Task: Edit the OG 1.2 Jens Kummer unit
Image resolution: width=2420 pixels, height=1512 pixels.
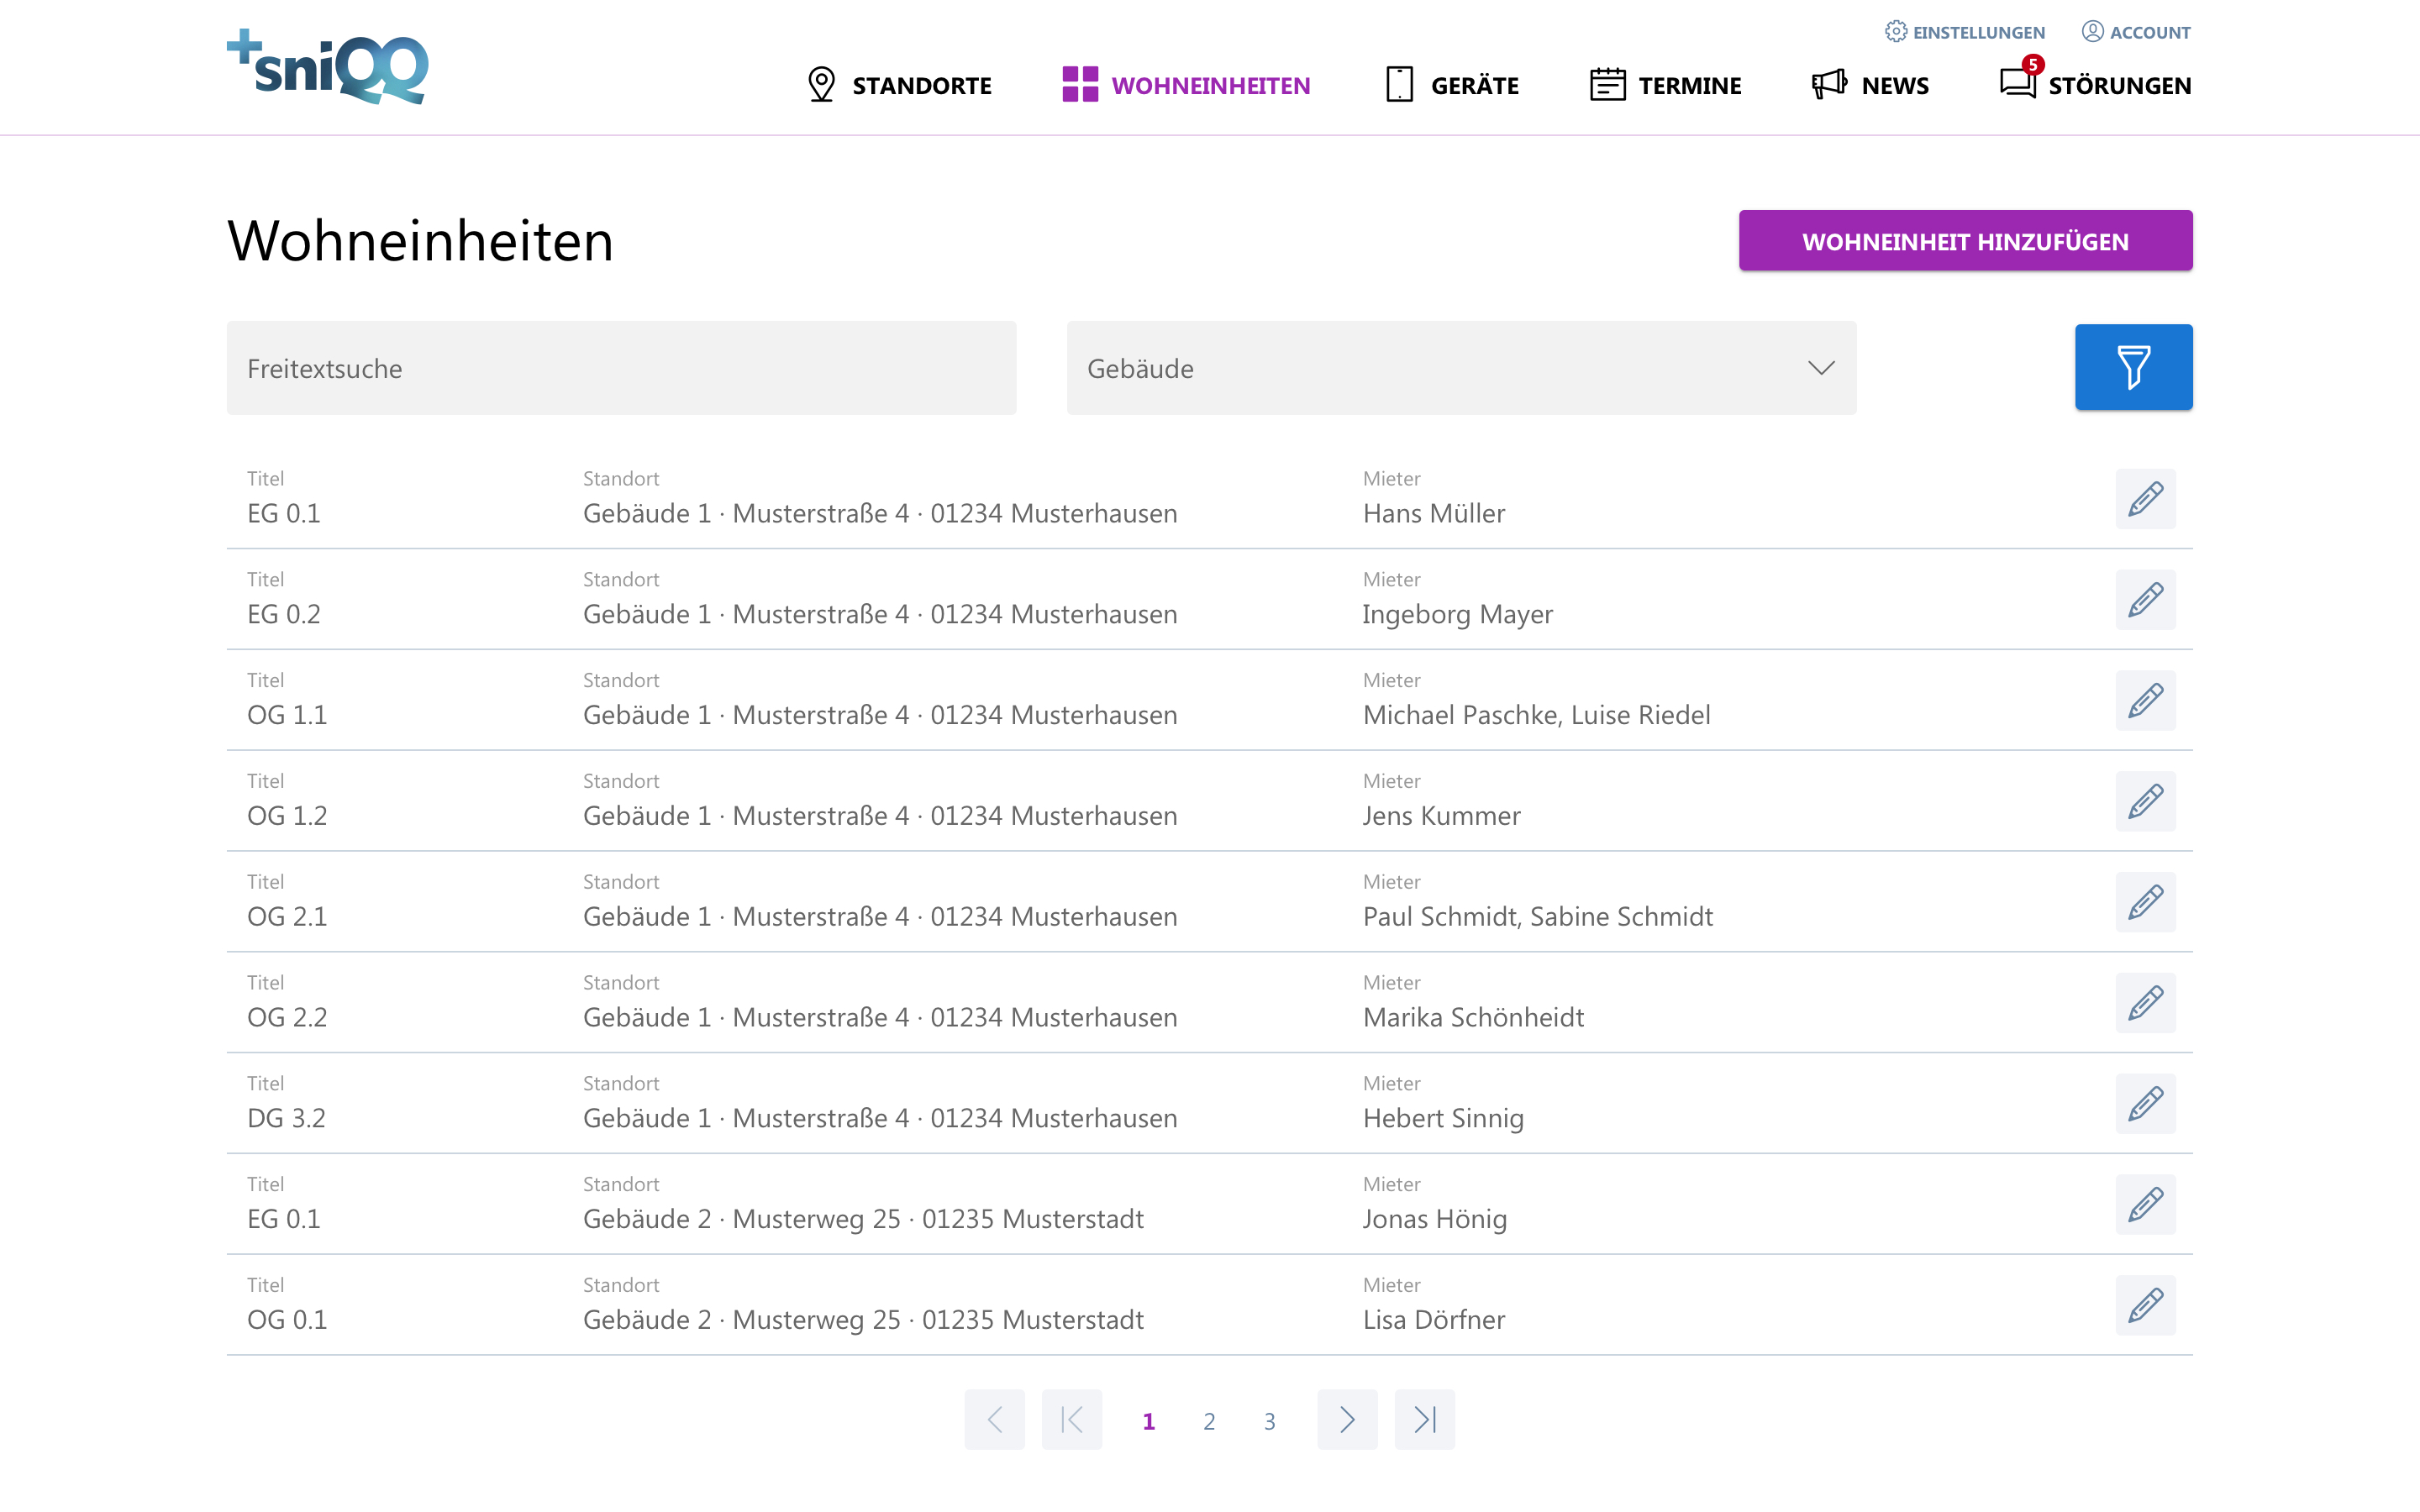Action: click(x=2145, y=801)
